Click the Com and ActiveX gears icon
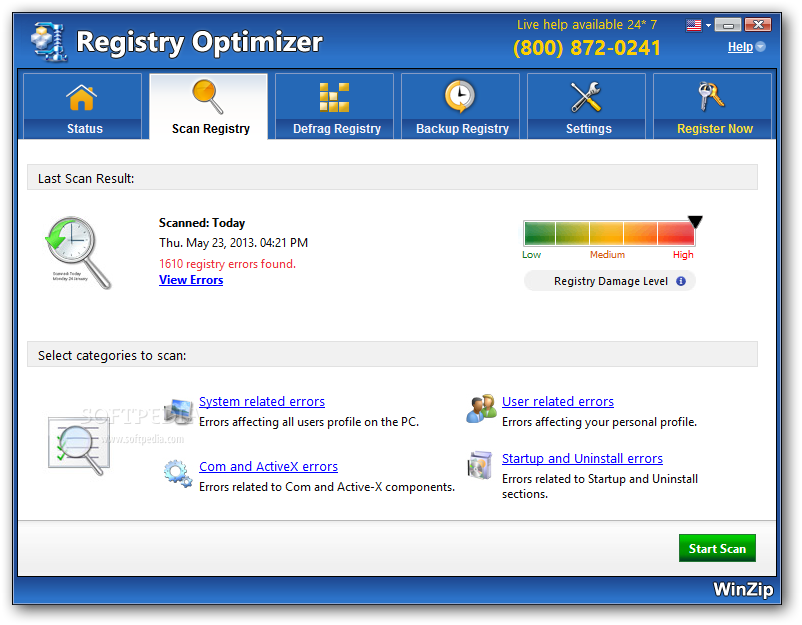This screenshot has height=625, width=802. (177, 474)
